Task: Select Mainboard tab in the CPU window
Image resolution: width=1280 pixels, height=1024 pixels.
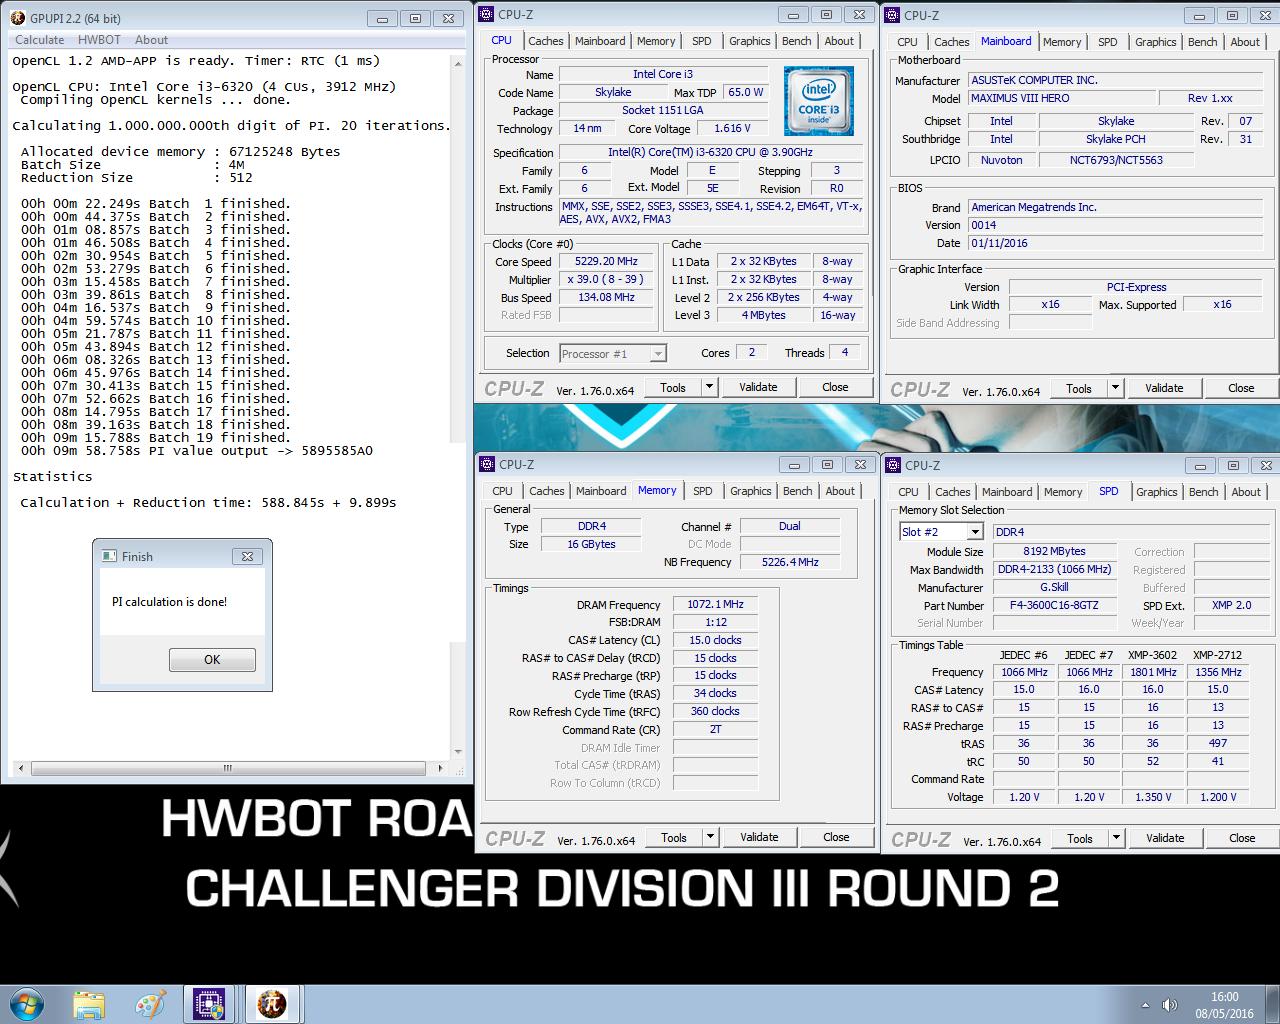Action: [x=600, y=41]
